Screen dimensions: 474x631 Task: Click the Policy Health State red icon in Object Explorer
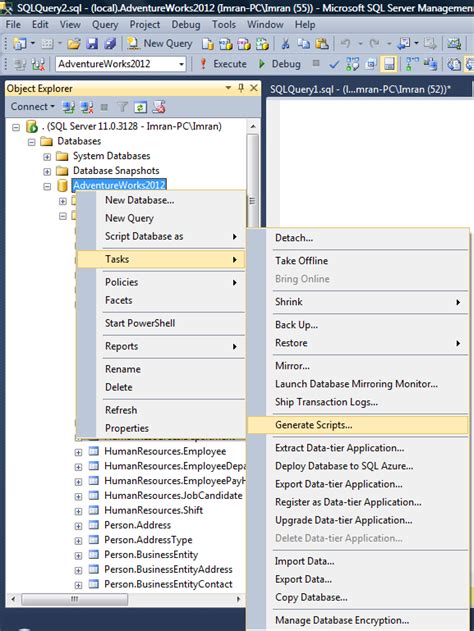159,107
